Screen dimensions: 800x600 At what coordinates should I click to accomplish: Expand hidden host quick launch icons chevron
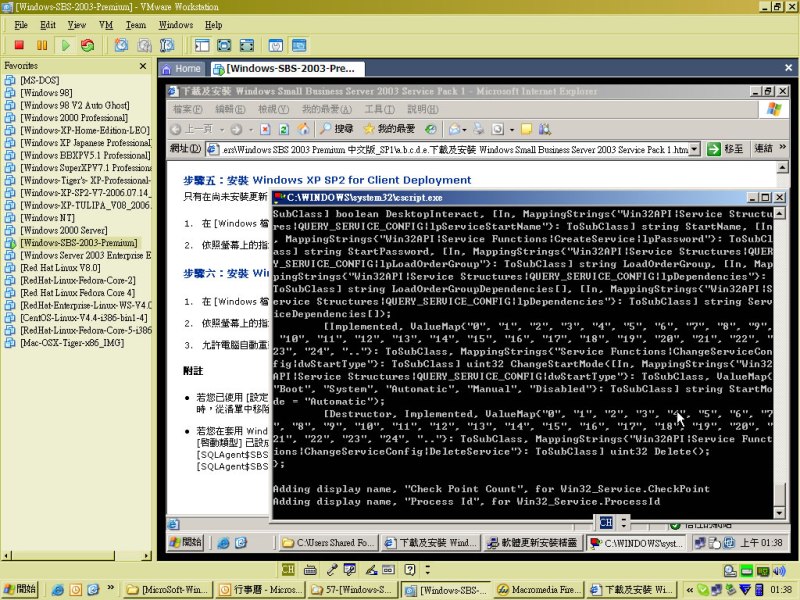coord(110,588)
